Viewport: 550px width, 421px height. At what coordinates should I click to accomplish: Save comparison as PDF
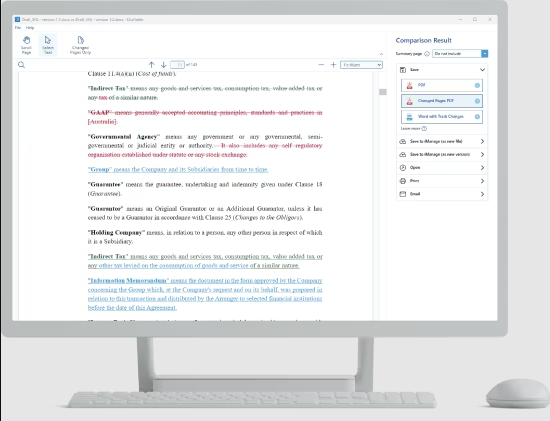click(442, 85)
